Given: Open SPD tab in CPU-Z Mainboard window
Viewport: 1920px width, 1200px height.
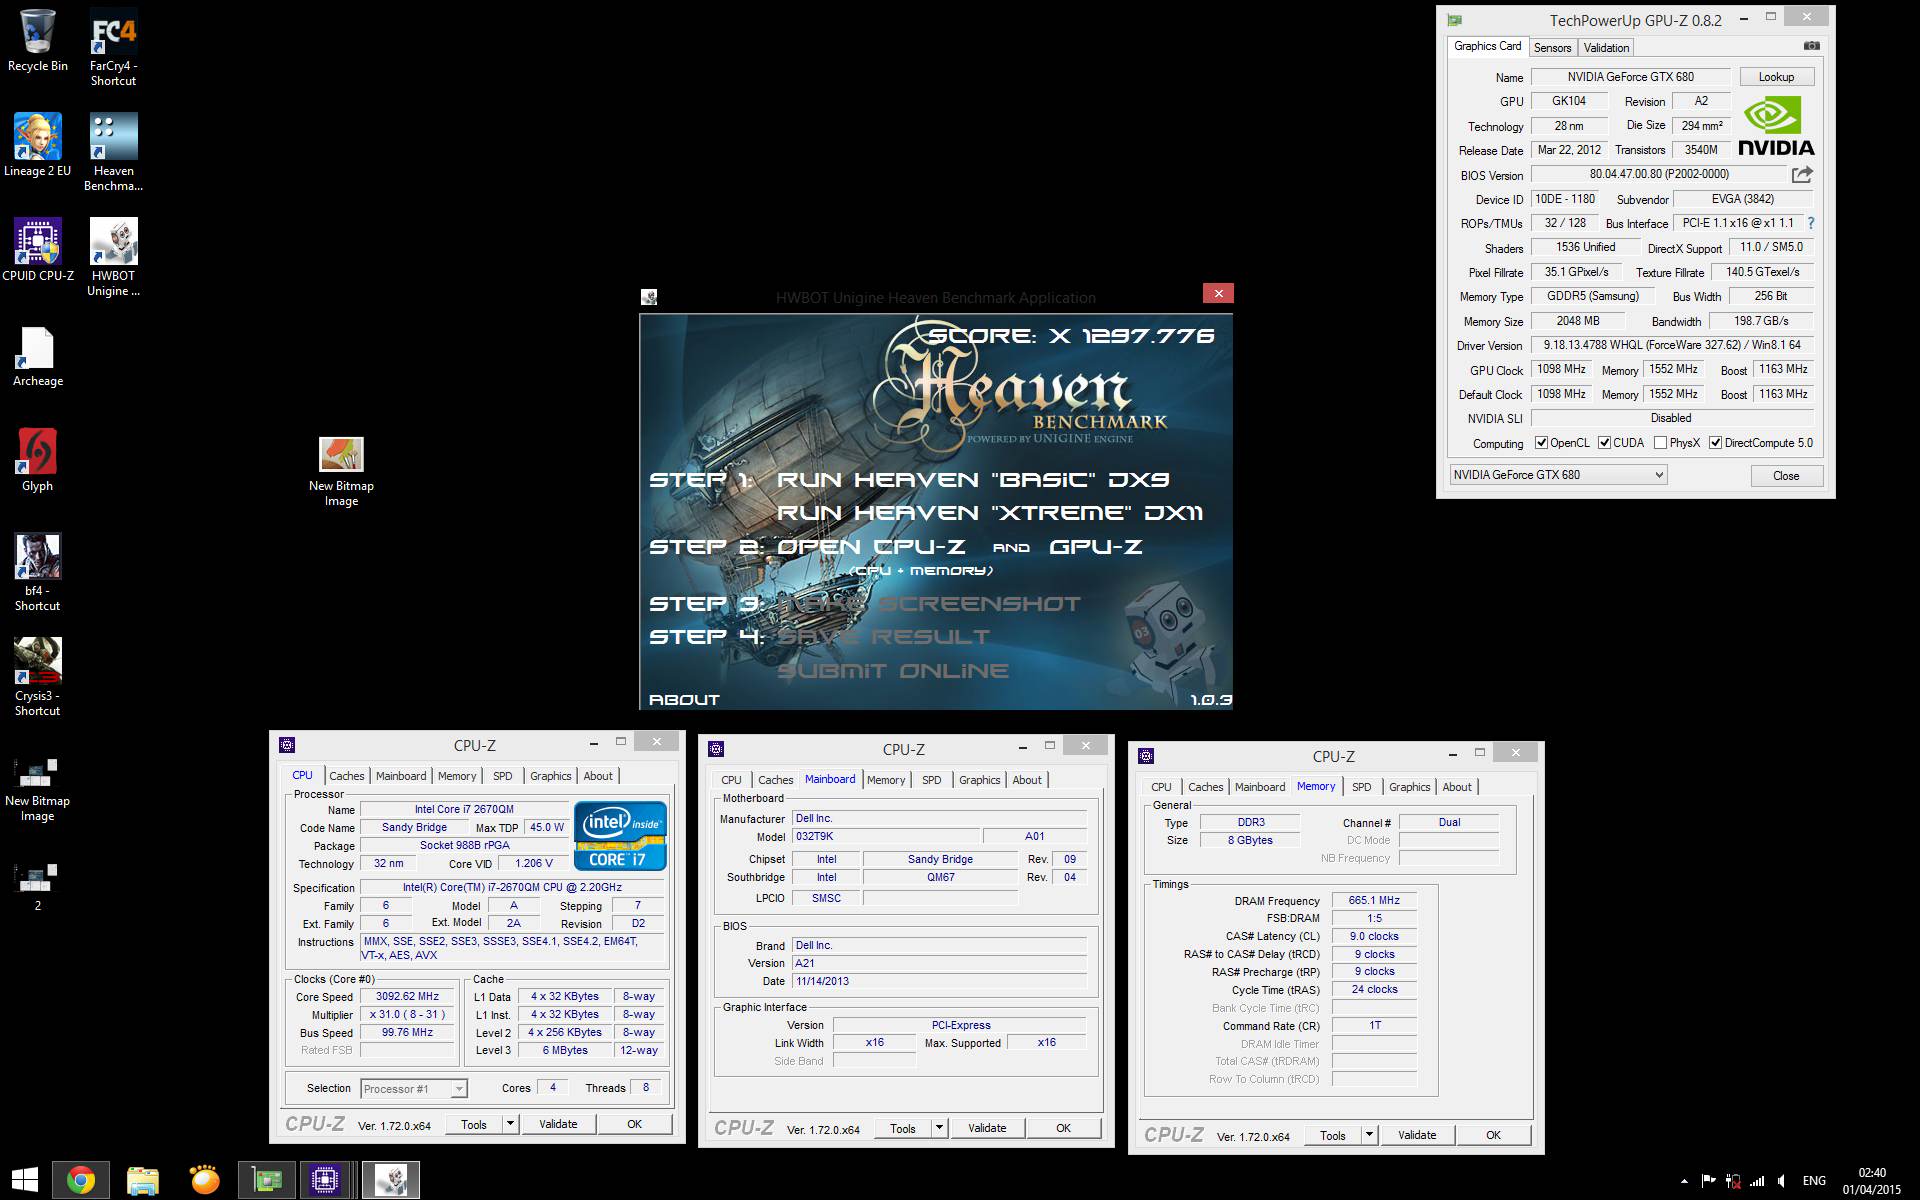Looking at the screenshot, I should [931, 780].
